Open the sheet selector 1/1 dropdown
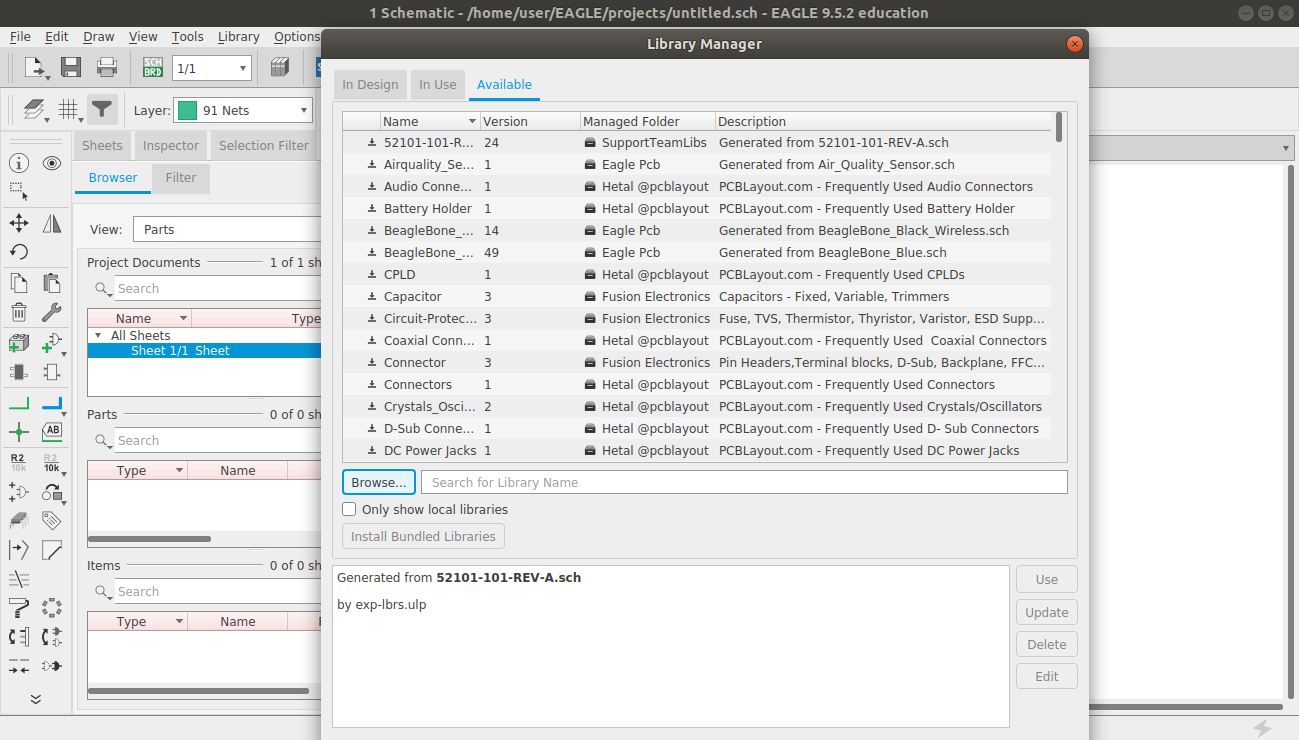Image resolution: width=1299 pixels, height=740 pixels. (x=212, y=68)
